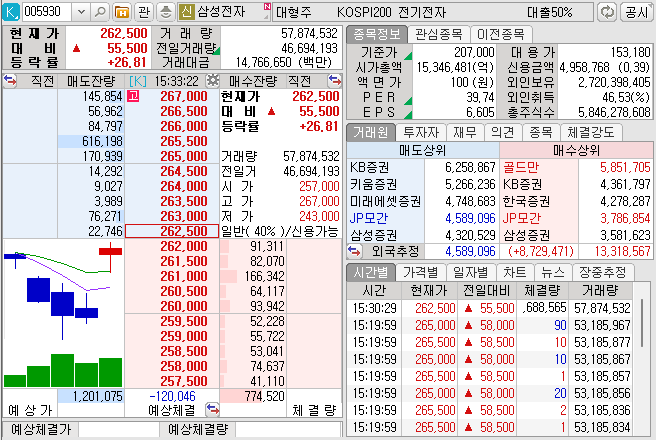The width and height of the screenshot is (656, 440).
Task: Select the 의견 tab
Action: pyautogui.click(x=502, y=133)
